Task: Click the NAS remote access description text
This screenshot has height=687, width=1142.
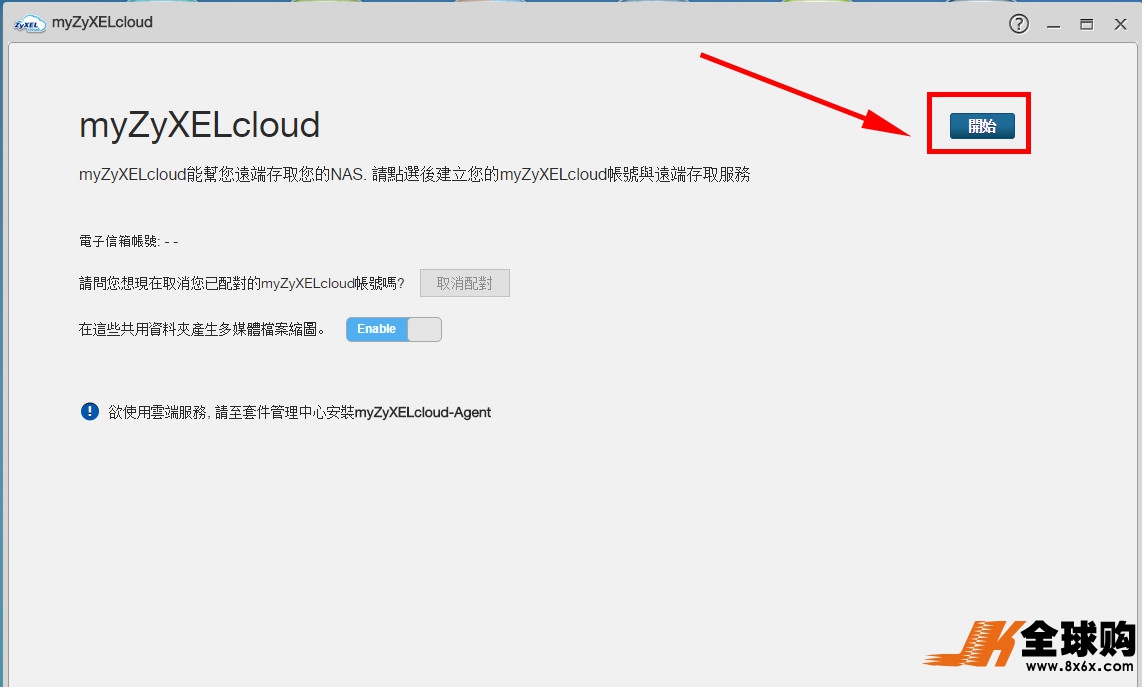Action: [x=414, y=175]
